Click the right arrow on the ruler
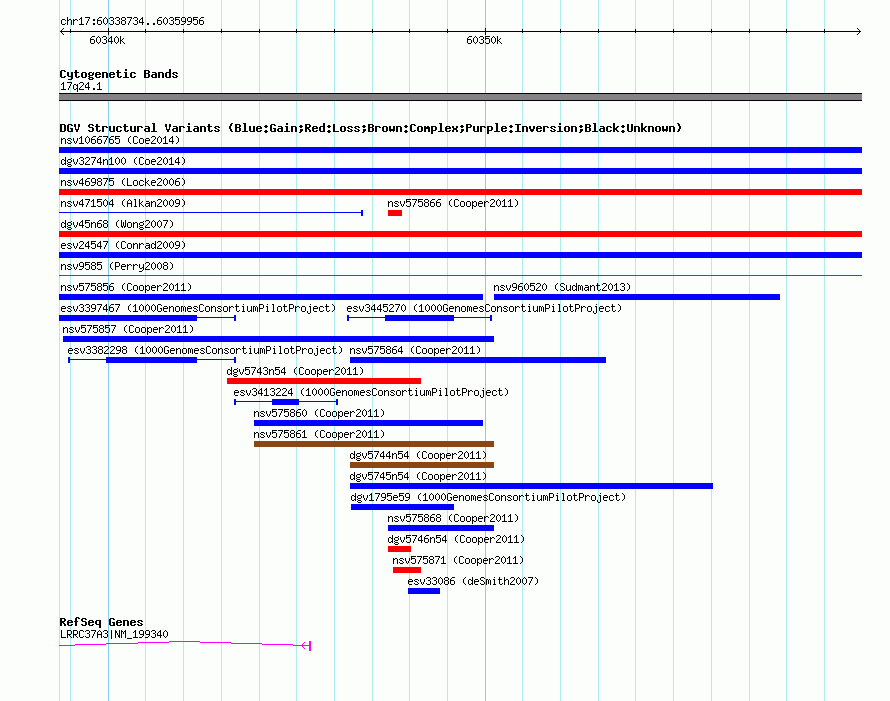The height and width of the screenshot is (701, 890). [x=858, y=31]
